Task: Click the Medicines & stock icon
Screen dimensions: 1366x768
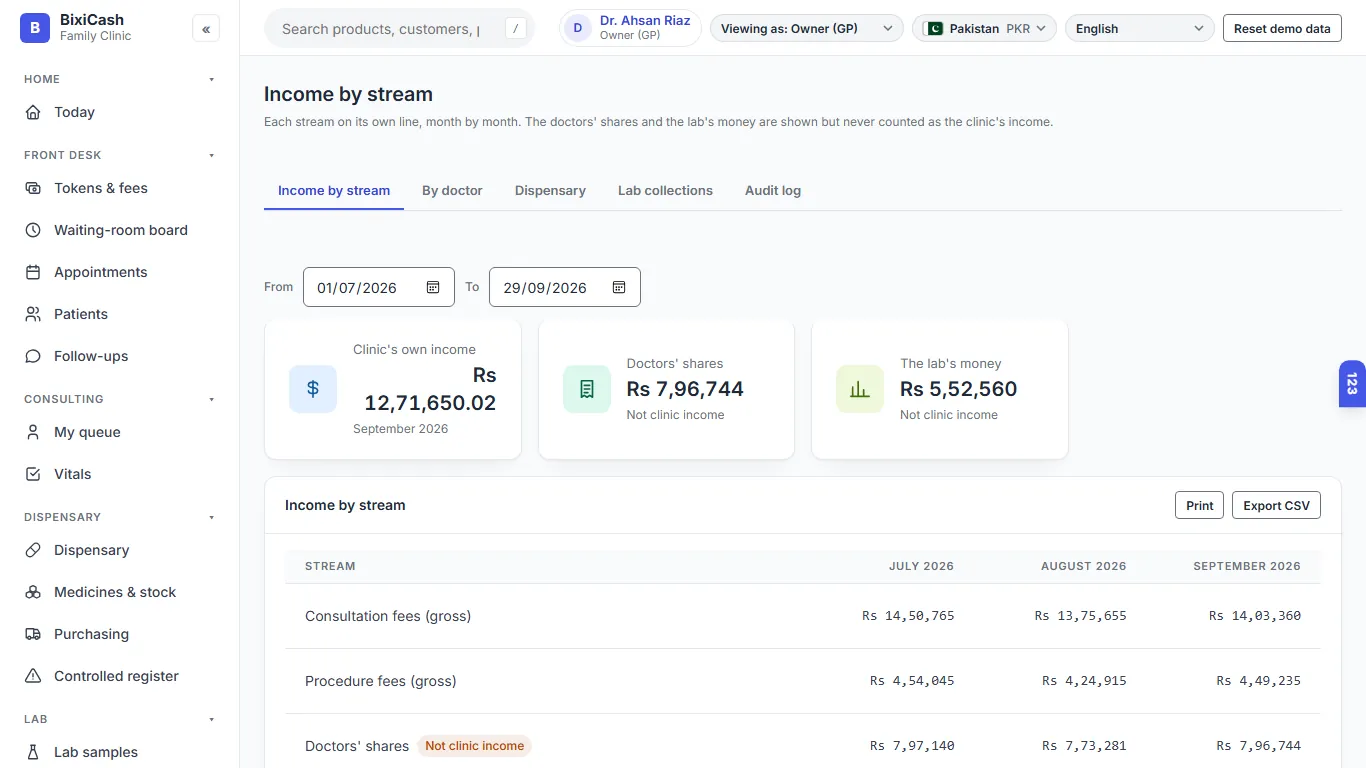Action: click(33, 592)
